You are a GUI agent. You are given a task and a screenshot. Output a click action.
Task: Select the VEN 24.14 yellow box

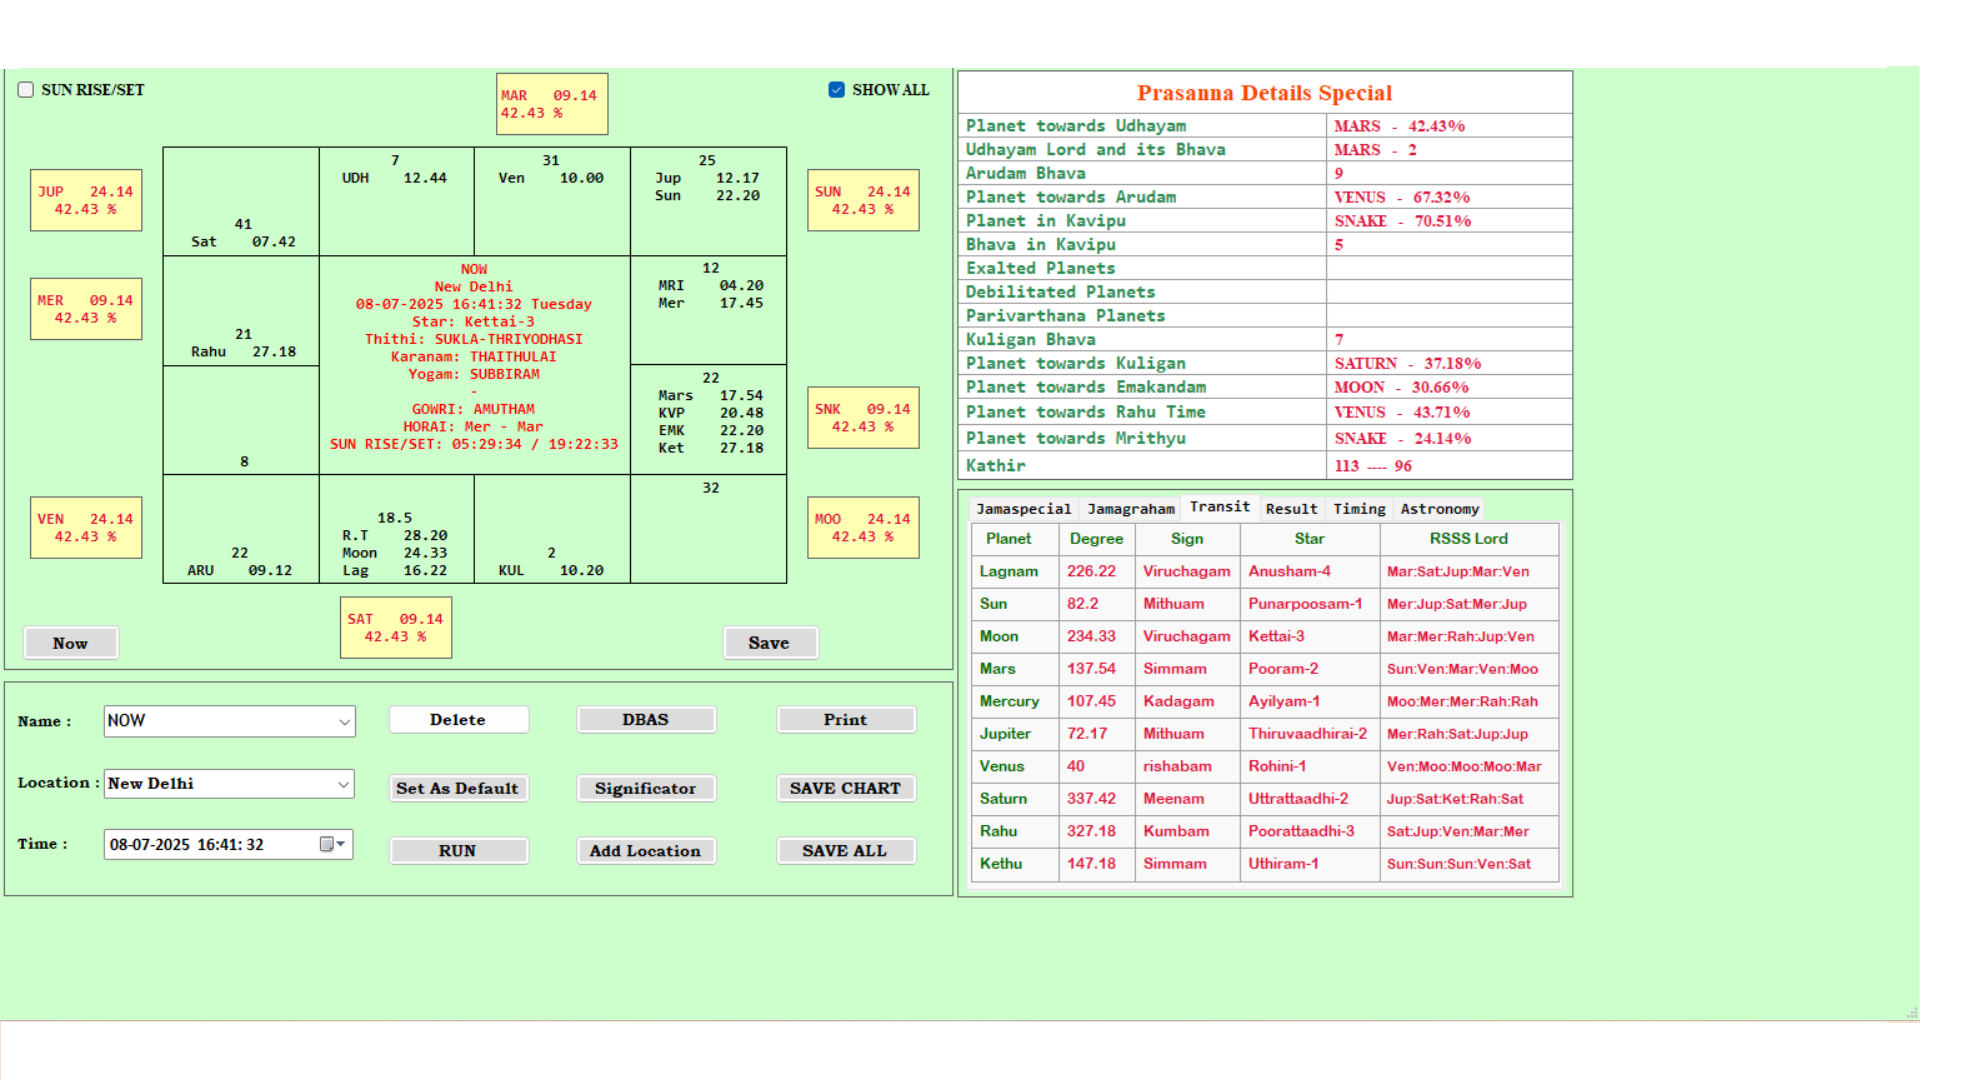[86, 528]
